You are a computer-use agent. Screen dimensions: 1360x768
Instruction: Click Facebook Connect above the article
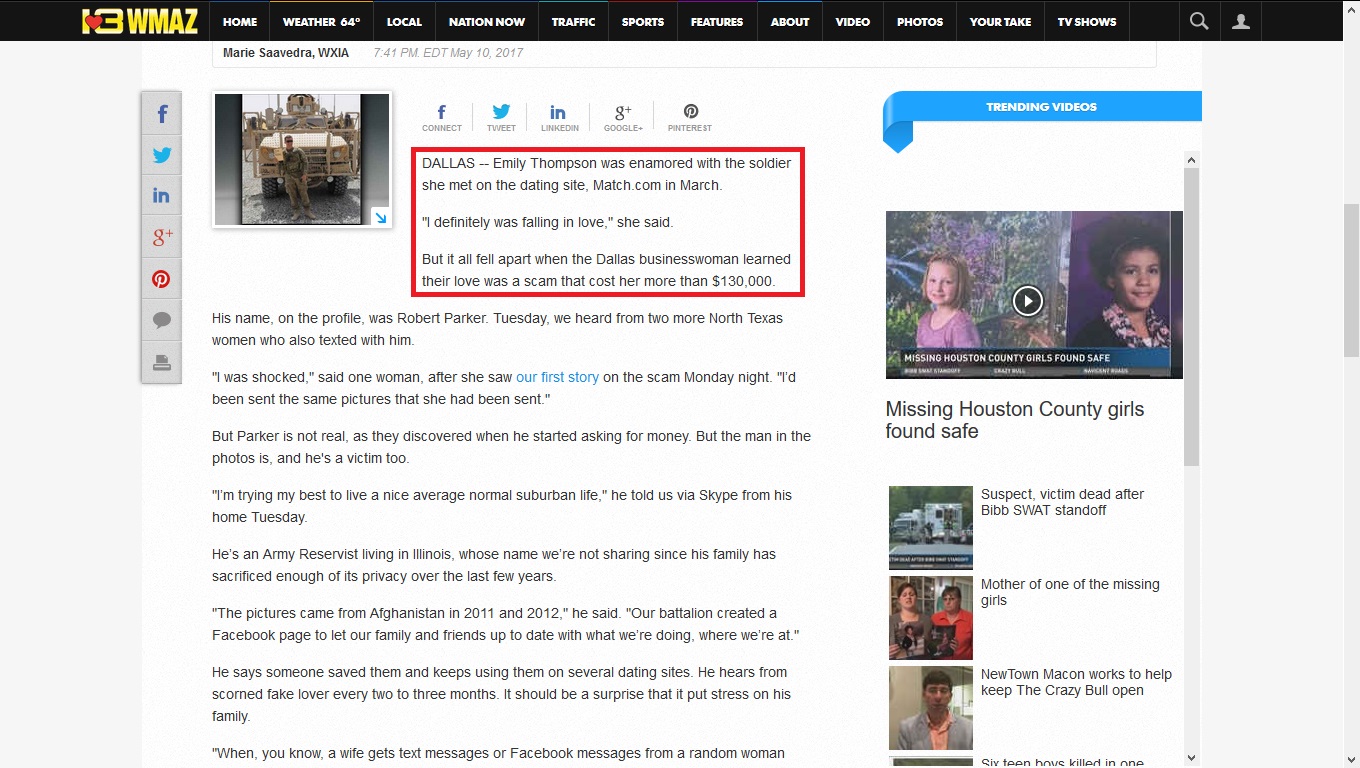[441, 117]
